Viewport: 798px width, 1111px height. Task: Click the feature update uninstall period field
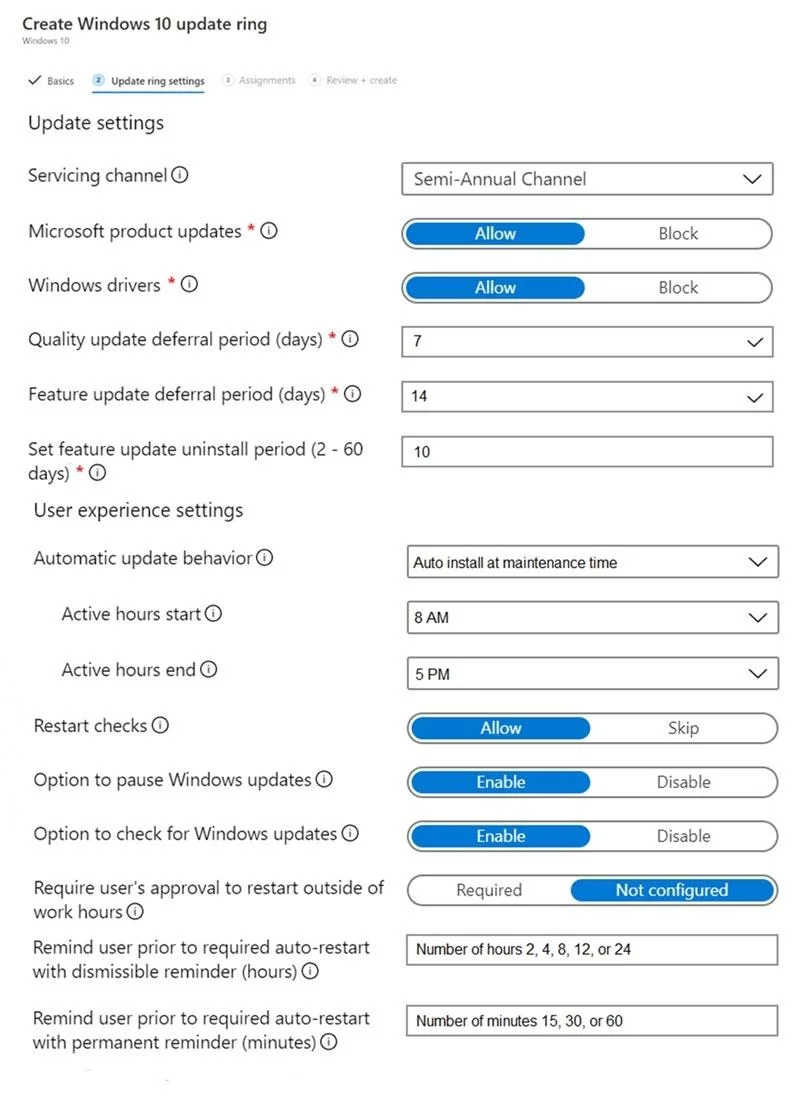pyautogui.click(x=587, y=451)
